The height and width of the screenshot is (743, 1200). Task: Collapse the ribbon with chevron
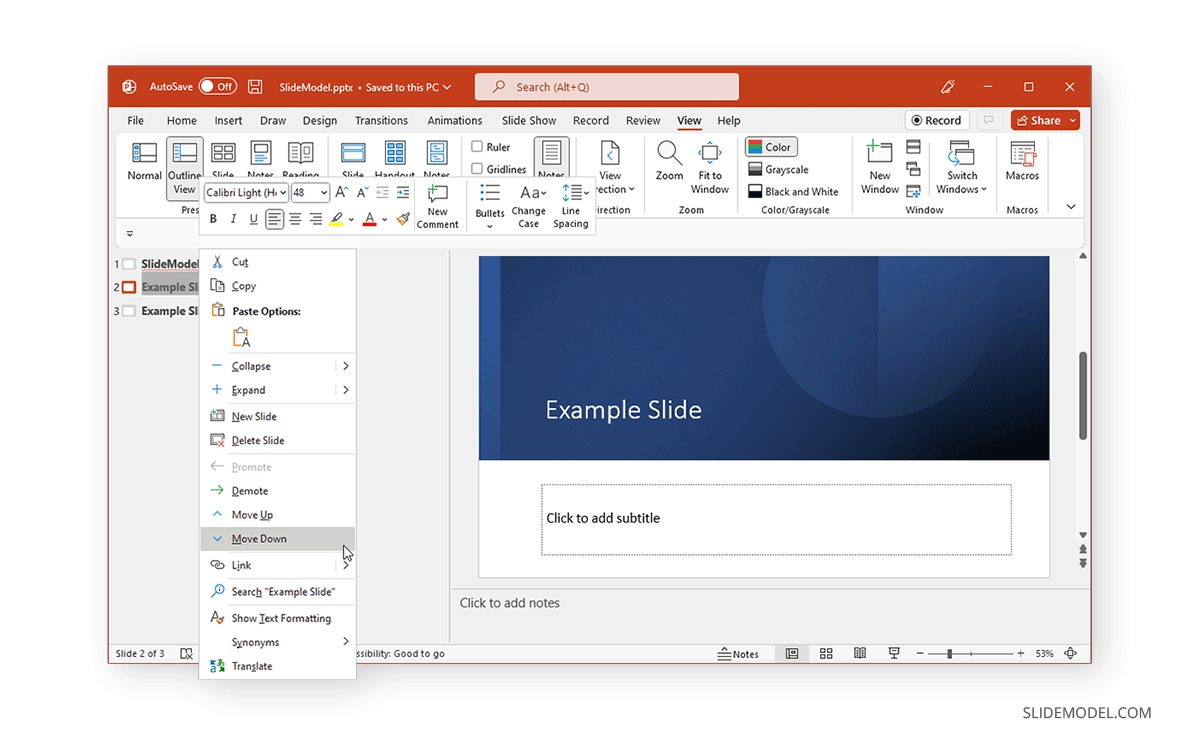1071,207
